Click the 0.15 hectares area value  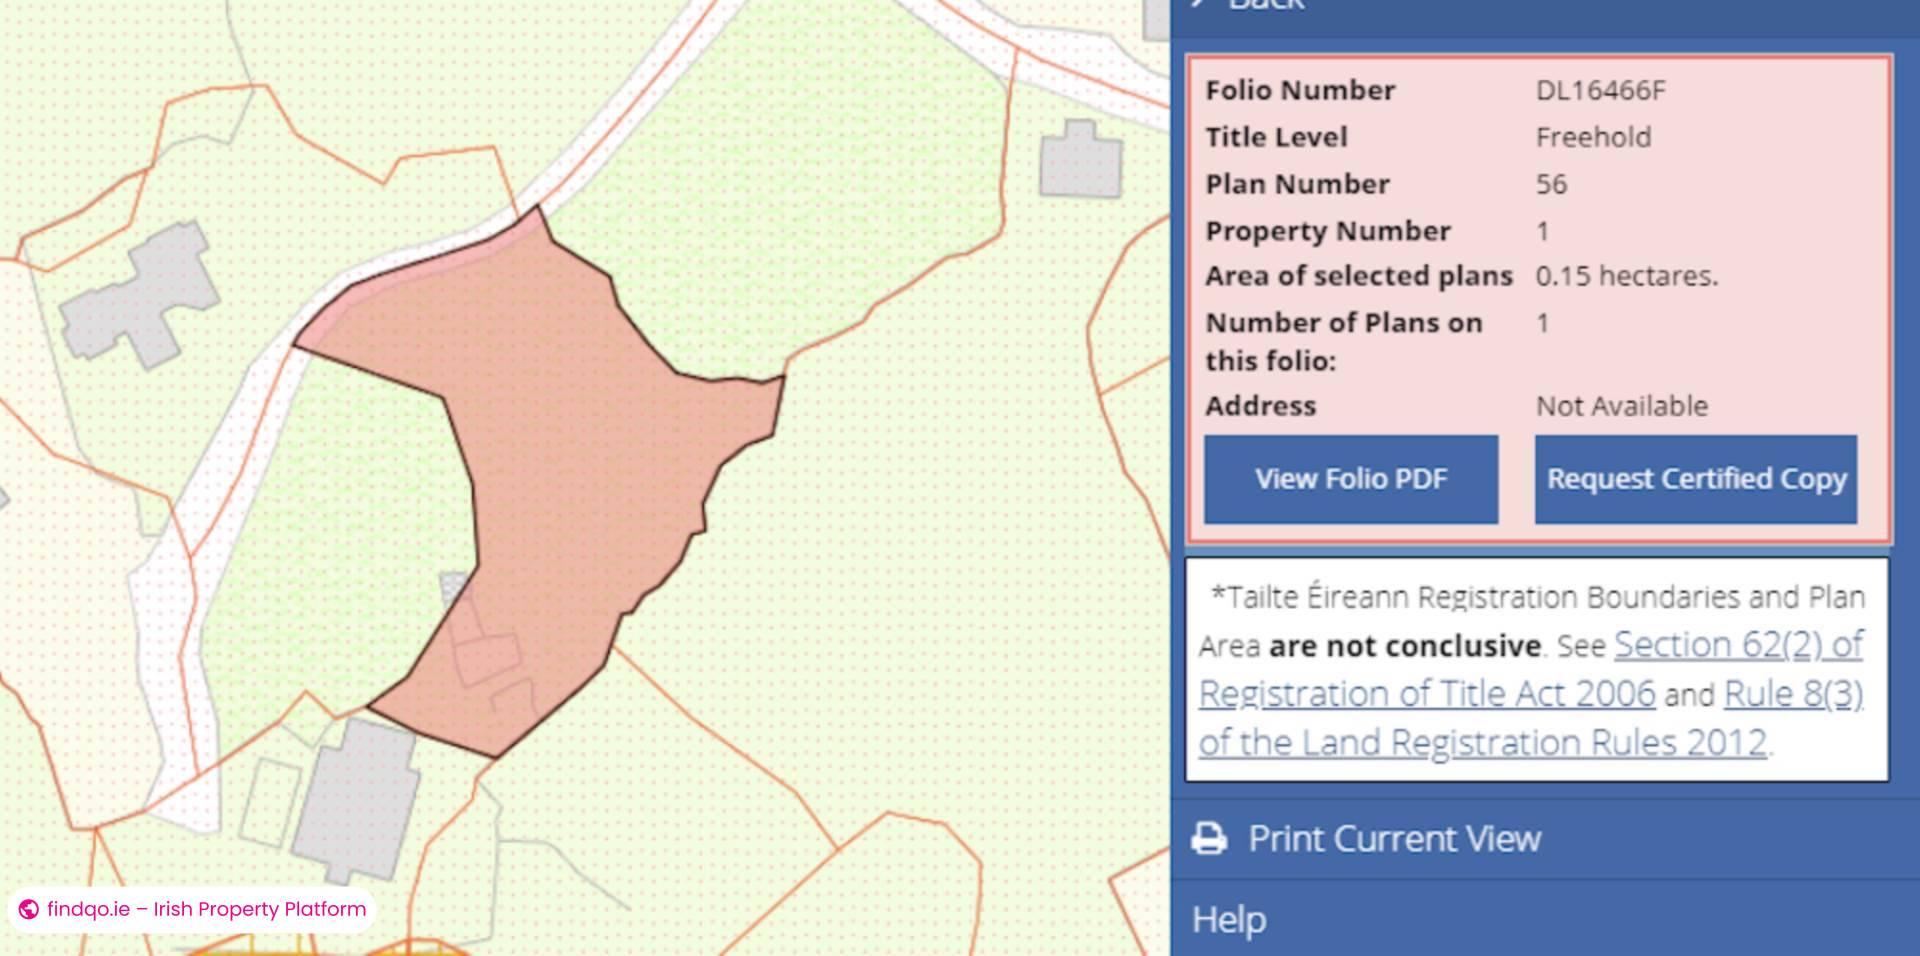coord(1626,276)
